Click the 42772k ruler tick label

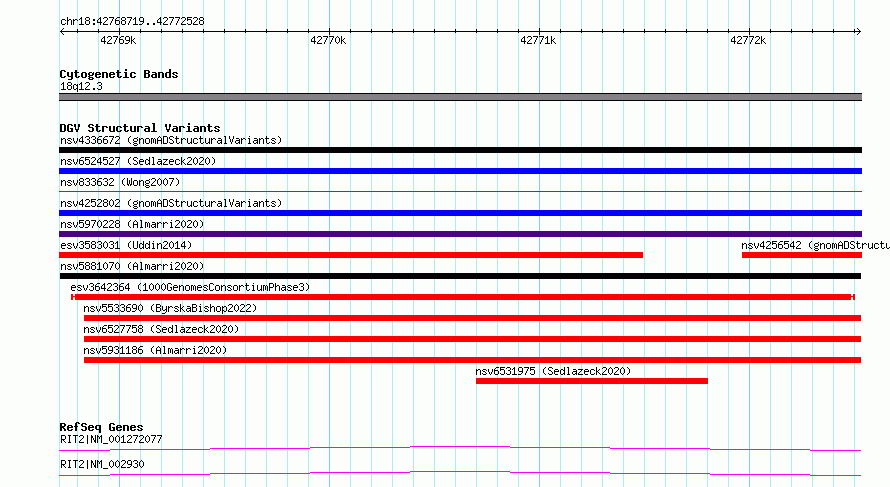click(748, 41)
